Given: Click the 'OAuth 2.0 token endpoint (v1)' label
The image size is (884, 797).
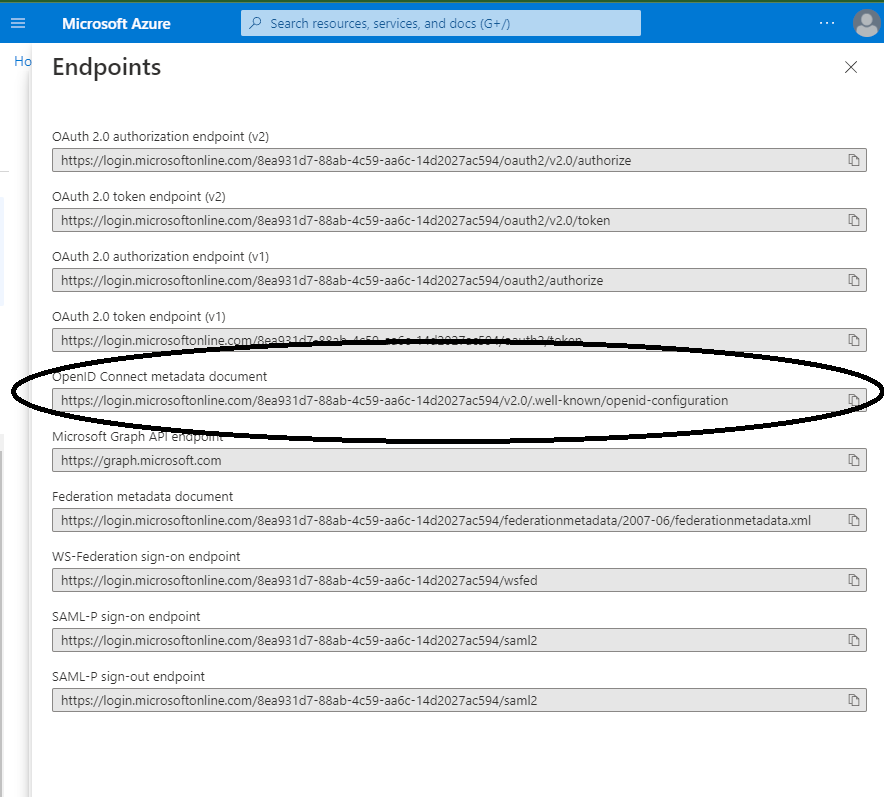Looking at the screenshot, I should 139,316.
